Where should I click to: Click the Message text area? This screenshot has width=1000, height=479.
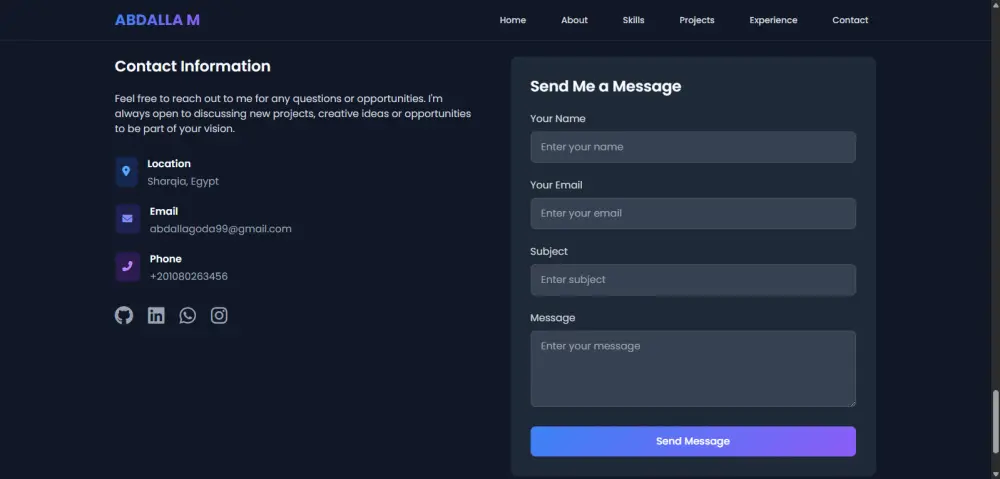tap(692, 368)
